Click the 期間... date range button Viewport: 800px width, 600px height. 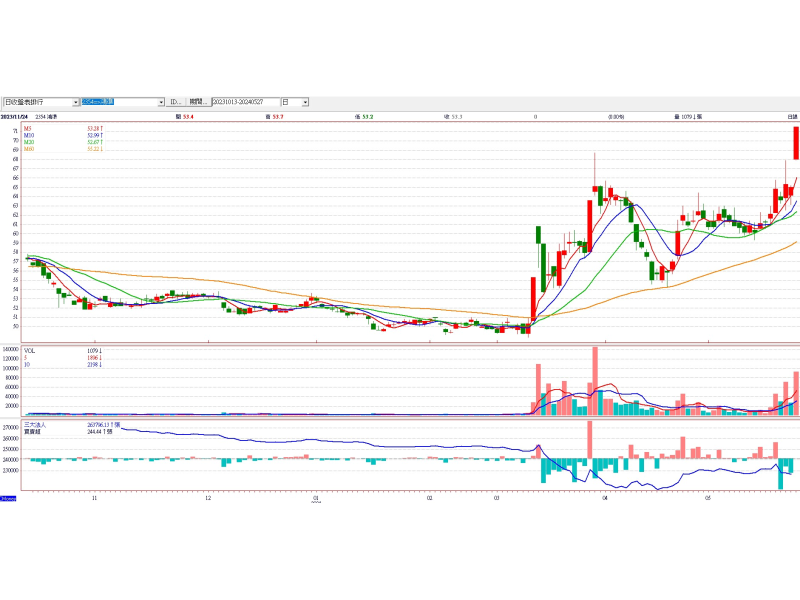pyautogui.click(x=199, y=102)
